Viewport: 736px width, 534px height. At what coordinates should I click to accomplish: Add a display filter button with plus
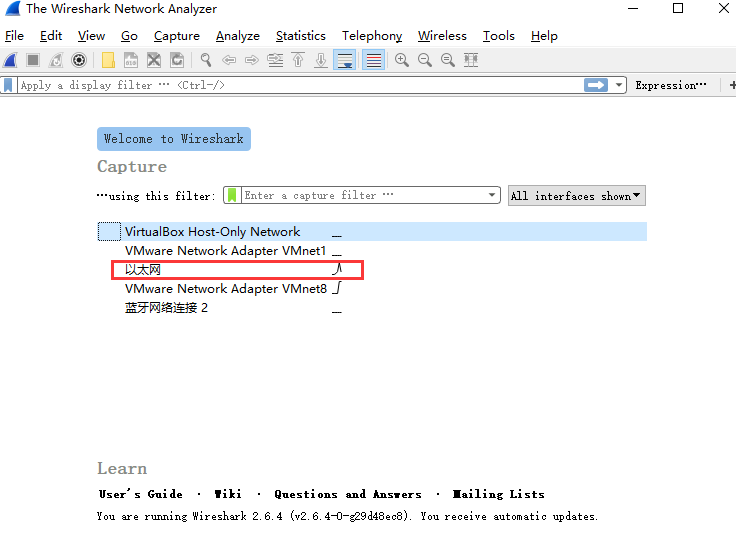[x=732, y=85]
